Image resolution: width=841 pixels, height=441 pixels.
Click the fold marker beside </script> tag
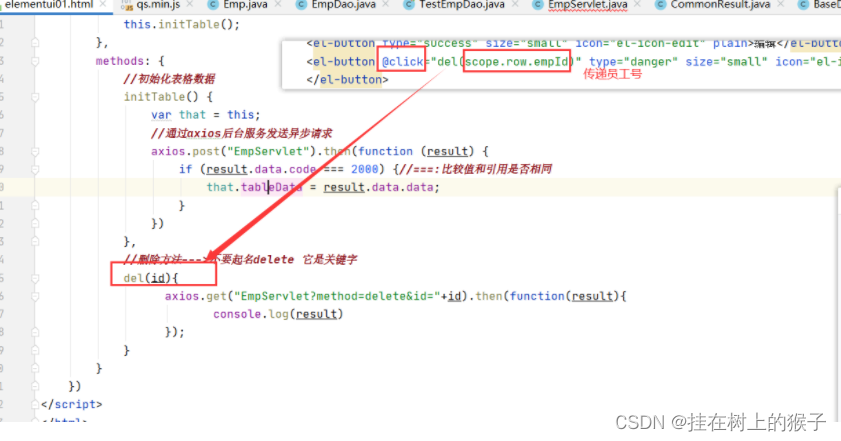click(35, 405)
